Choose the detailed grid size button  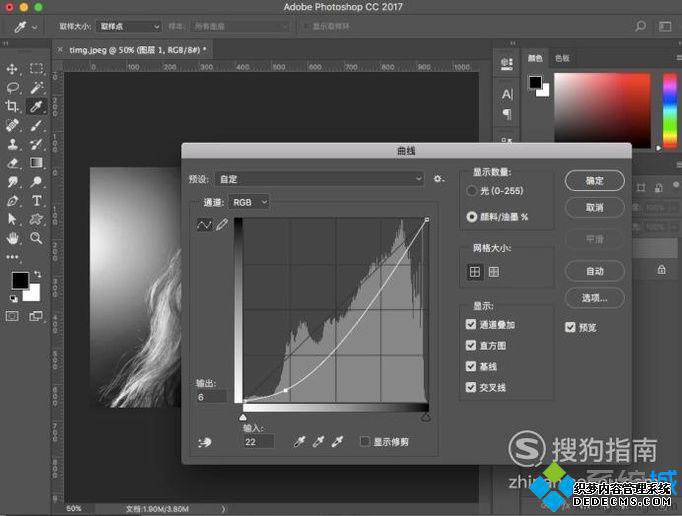click(494, 272)
